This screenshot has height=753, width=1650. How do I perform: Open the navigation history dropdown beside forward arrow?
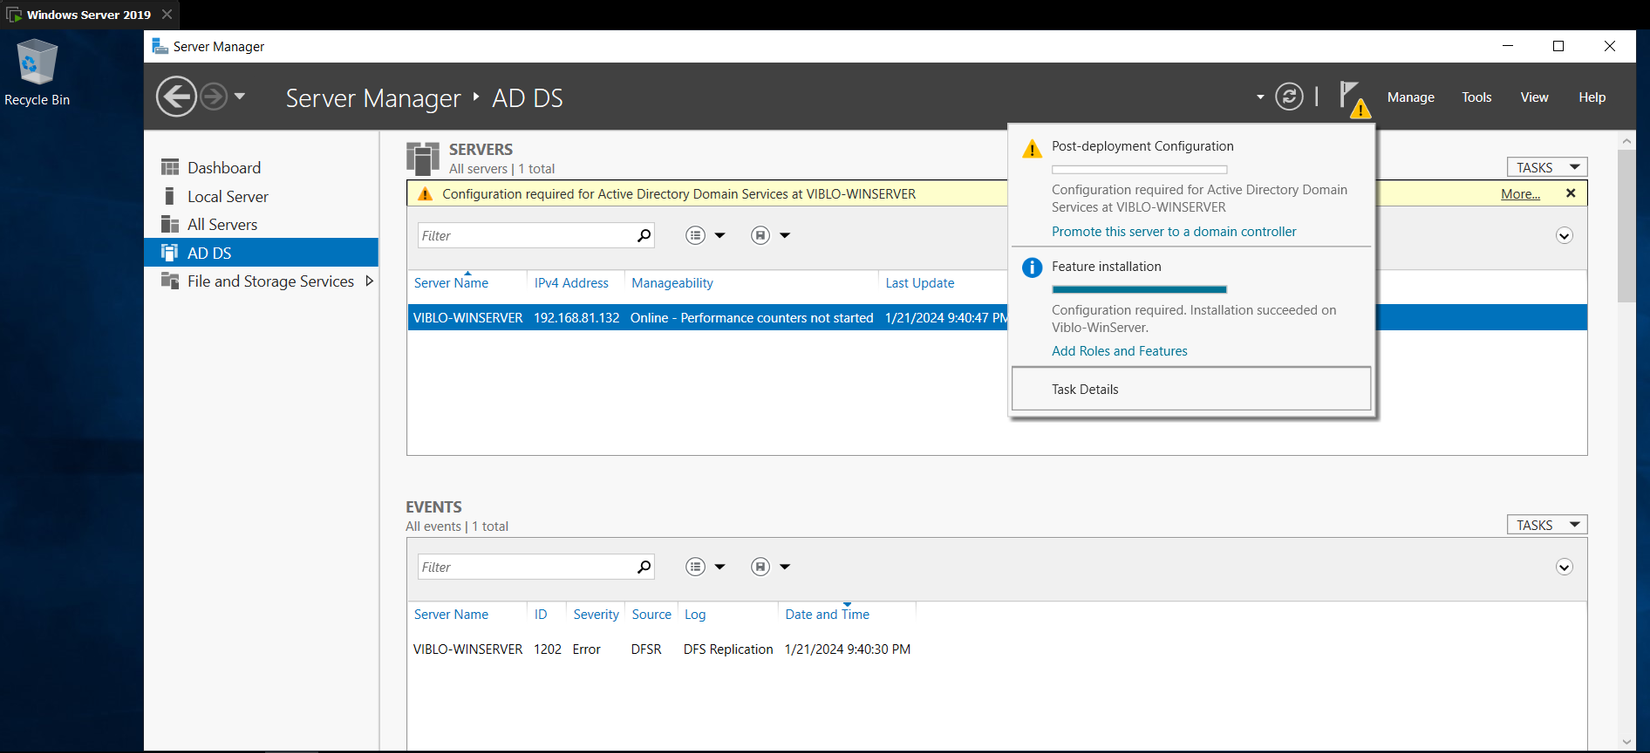coord(240,97)
